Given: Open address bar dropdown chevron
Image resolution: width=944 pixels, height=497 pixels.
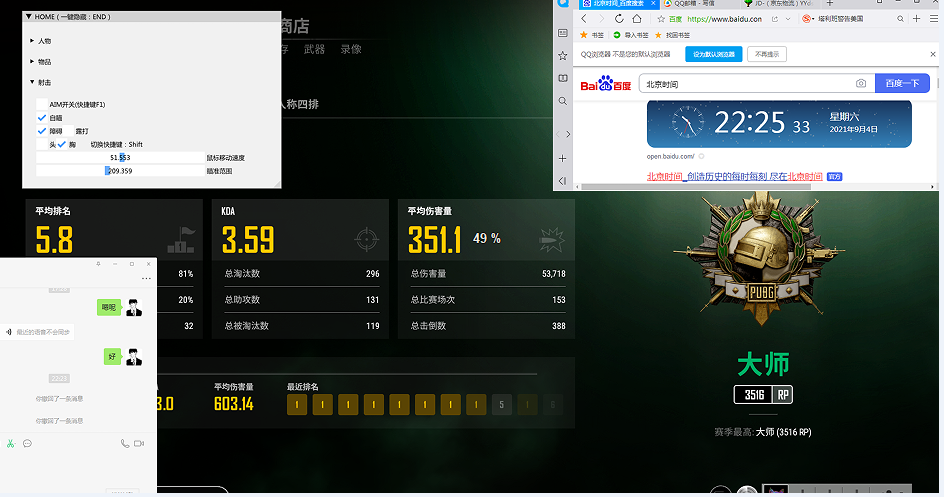Looking at the screenshot, I should (x=787, y=19).
